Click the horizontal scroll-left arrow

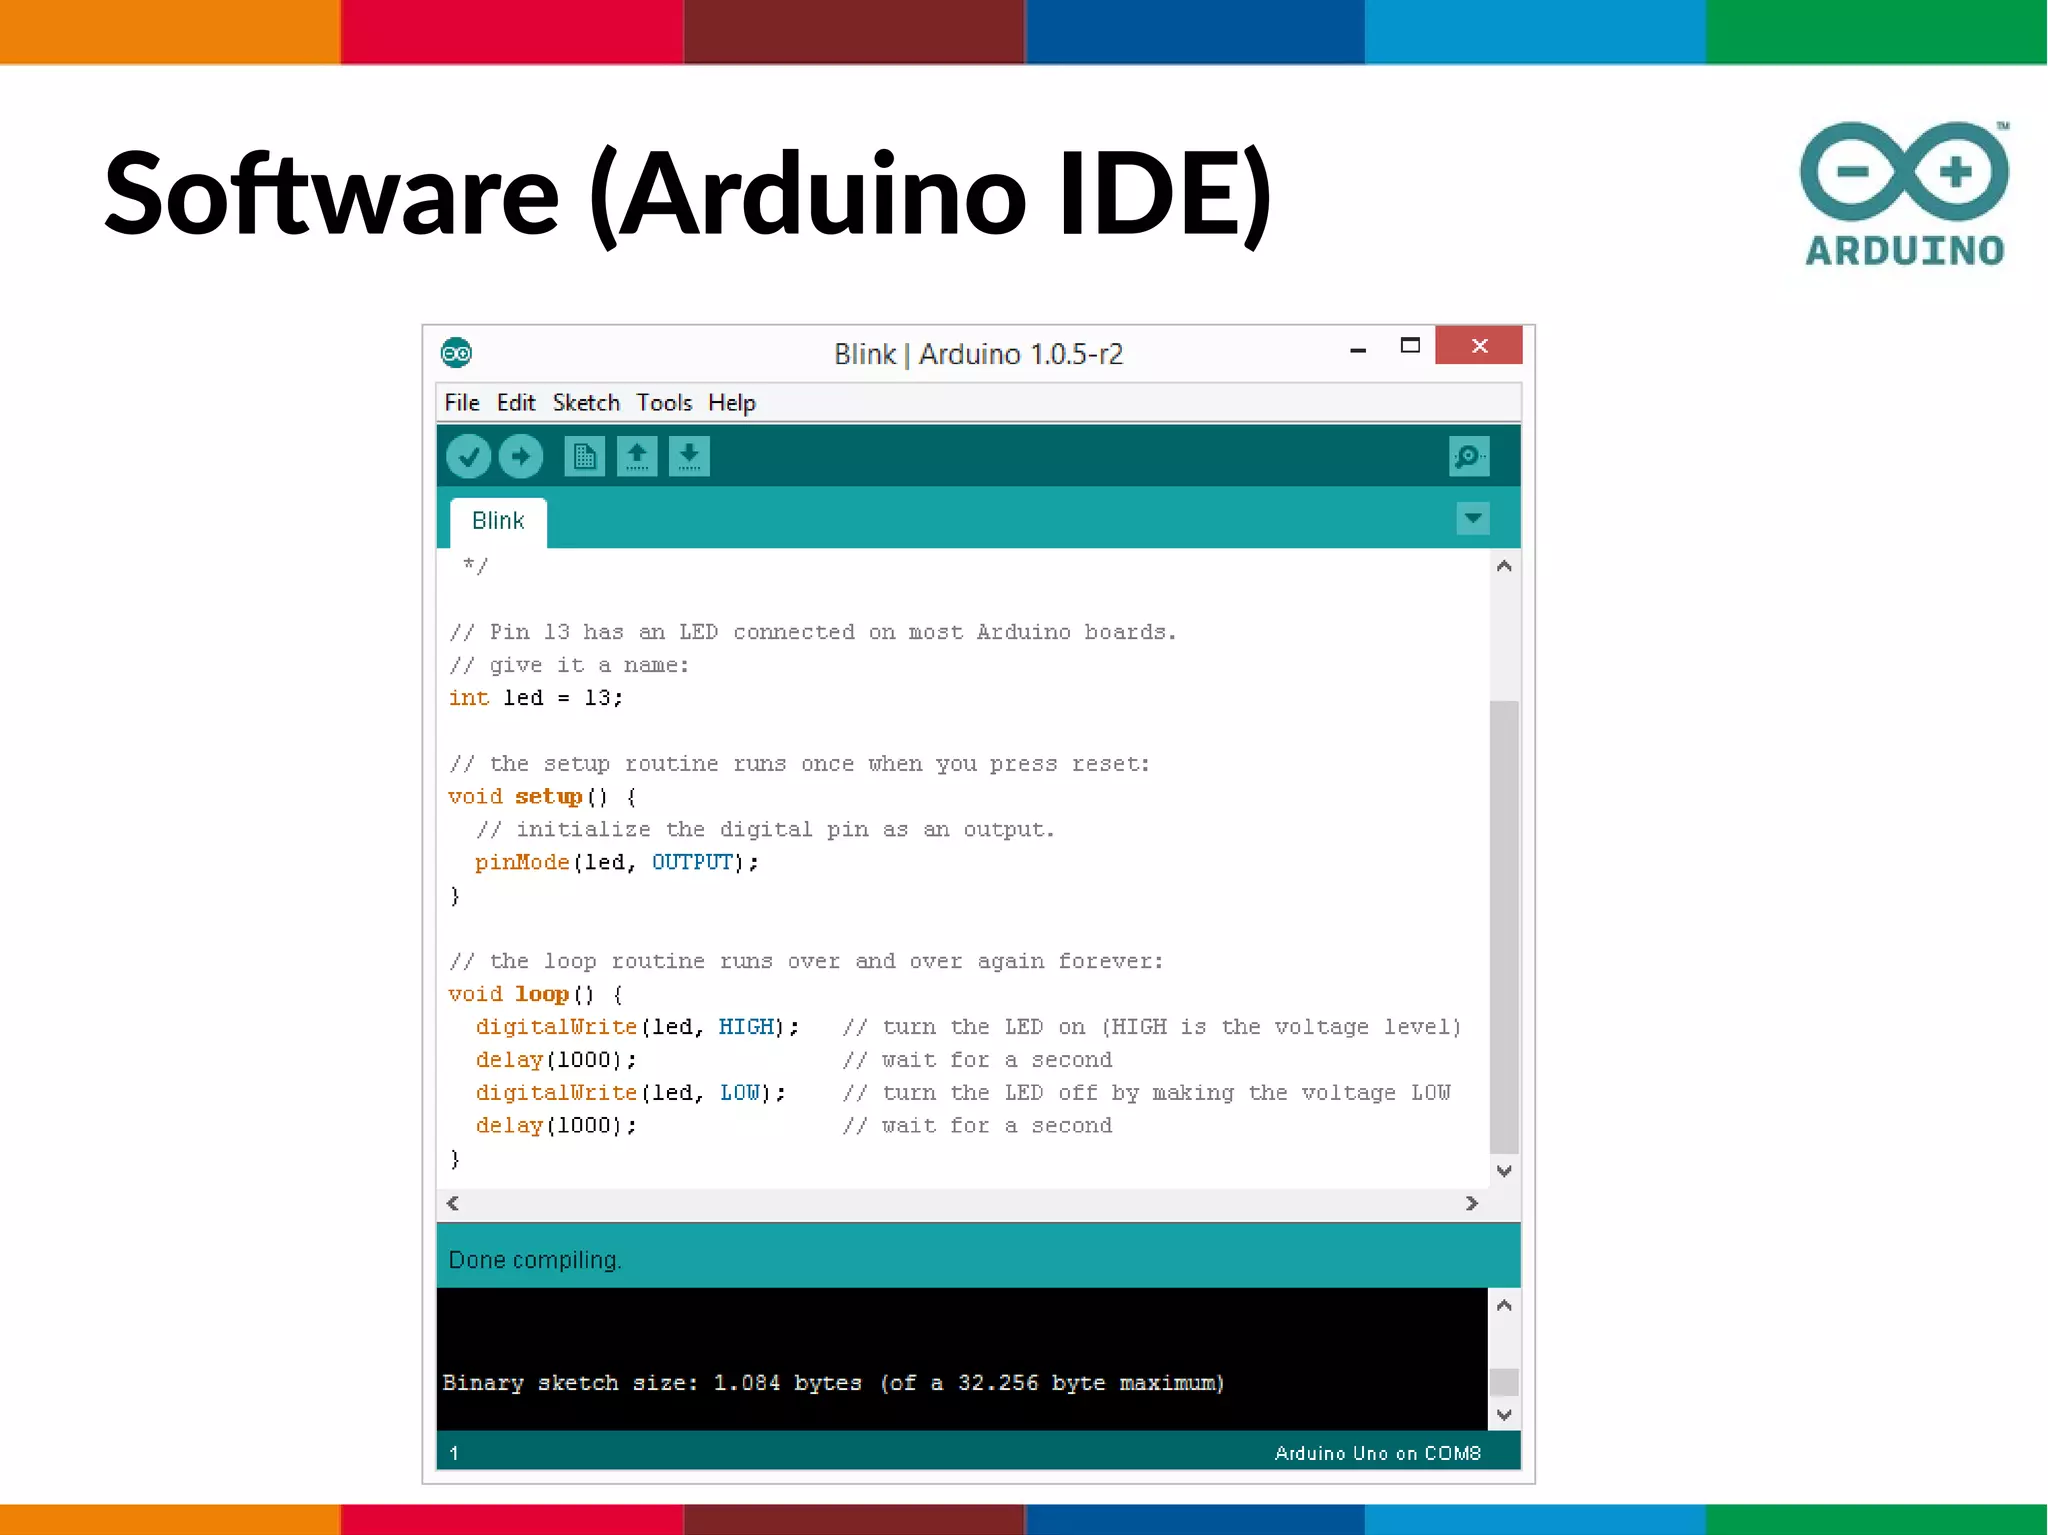453,1203
